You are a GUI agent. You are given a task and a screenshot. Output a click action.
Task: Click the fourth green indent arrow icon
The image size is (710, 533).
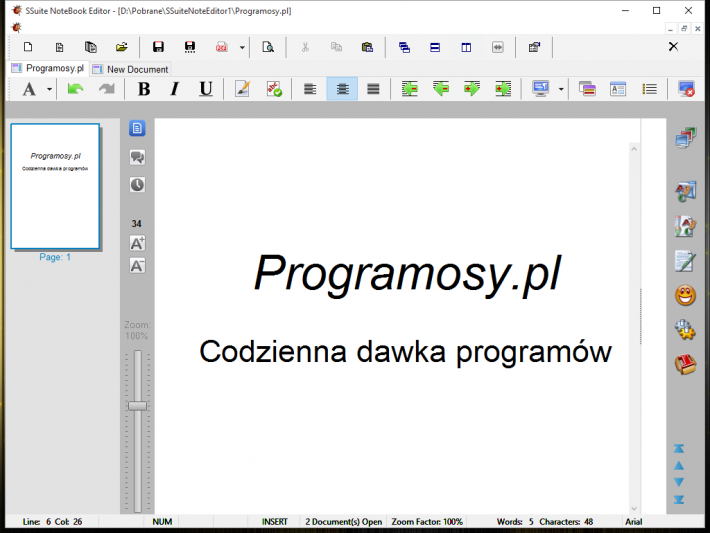click(503, 89)
